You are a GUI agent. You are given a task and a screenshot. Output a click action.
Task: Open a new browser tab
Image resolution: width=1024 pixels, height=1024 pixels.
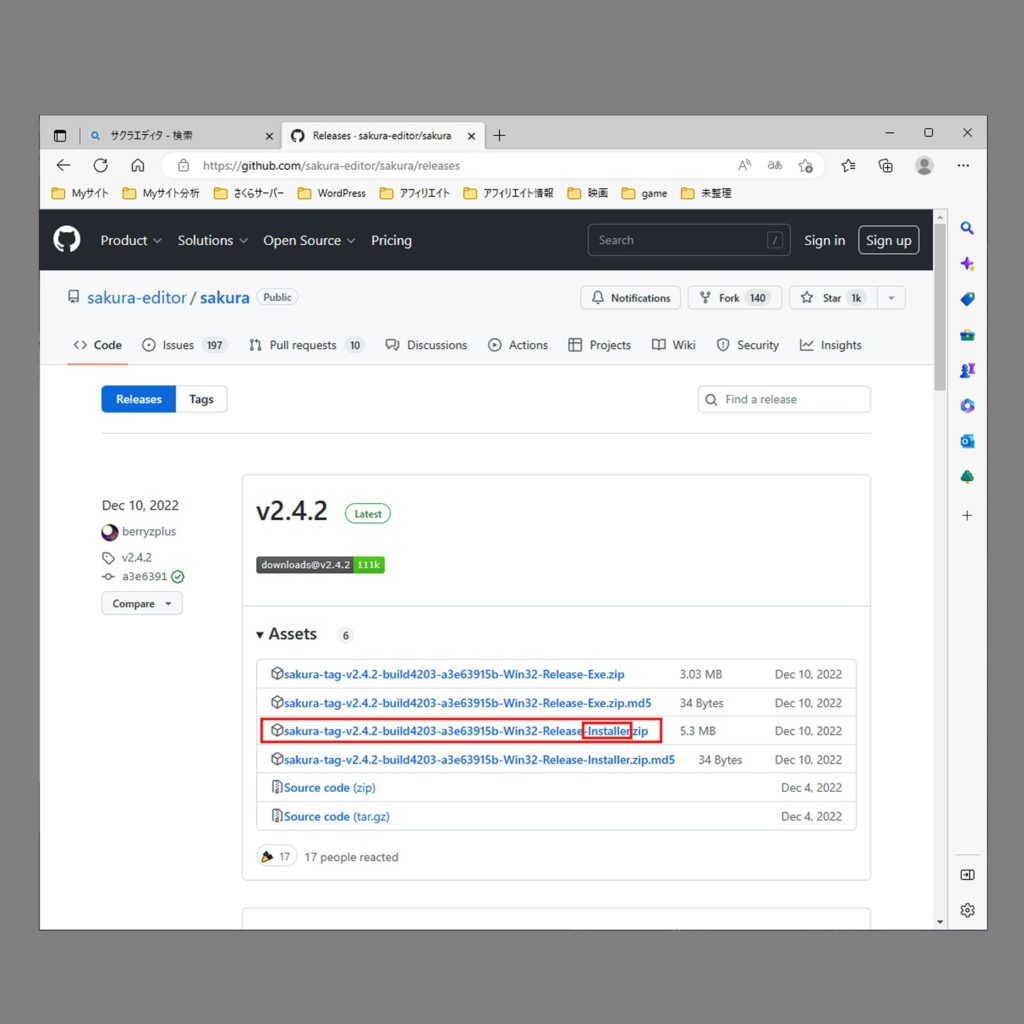(x=500, y=135)
